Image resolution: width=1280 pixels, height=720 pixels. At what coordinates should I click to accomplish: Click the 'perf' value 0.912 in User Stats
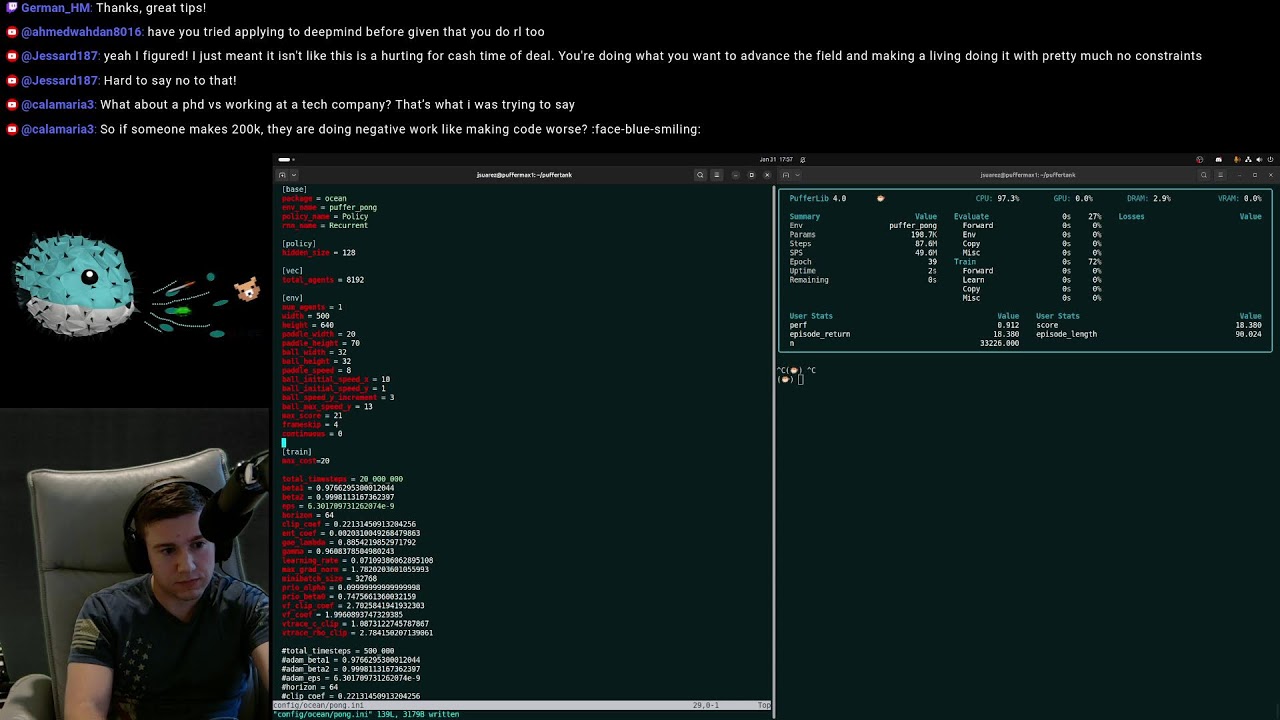pyautogui.click(x=1007, y=325)
